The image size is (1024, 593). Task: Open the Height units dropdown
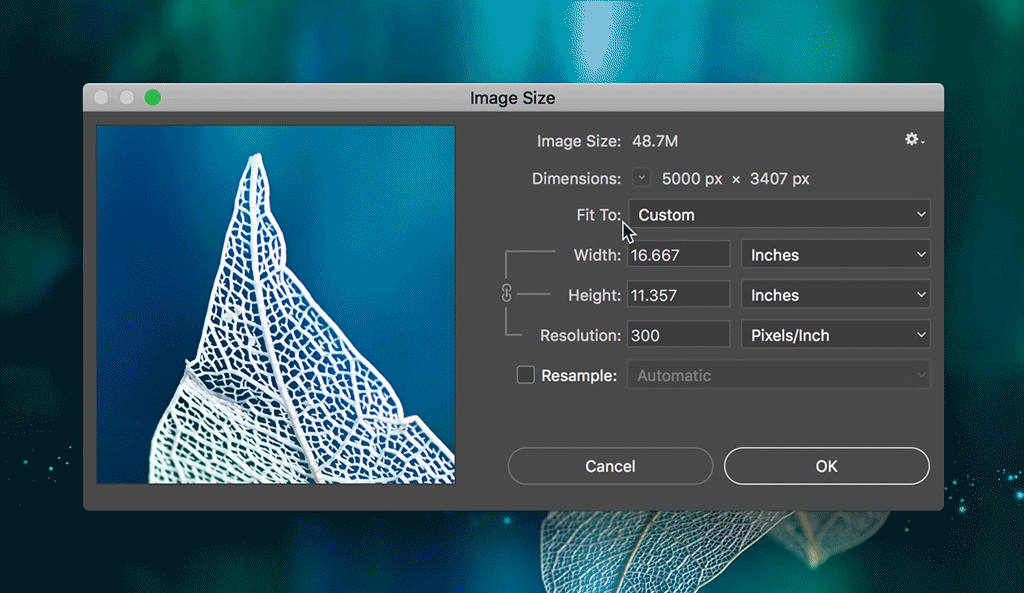(x=835, y=294)
